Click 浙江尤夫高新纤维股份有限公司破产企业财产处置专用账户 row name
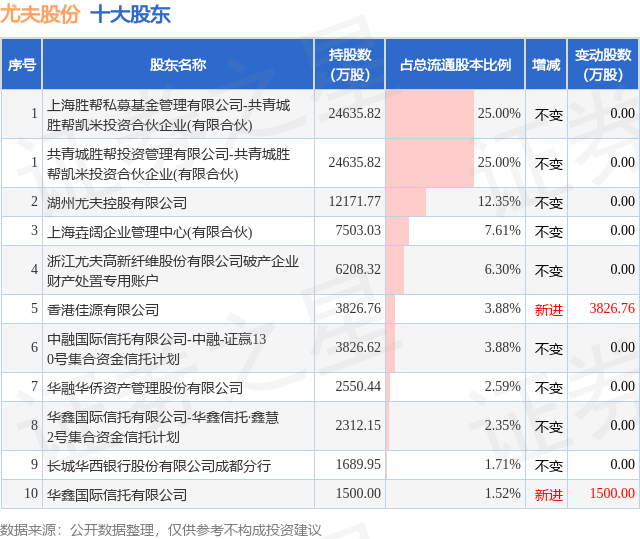Image resolution: width=640 pixels, height=539 pixels. tap(173, 271)
